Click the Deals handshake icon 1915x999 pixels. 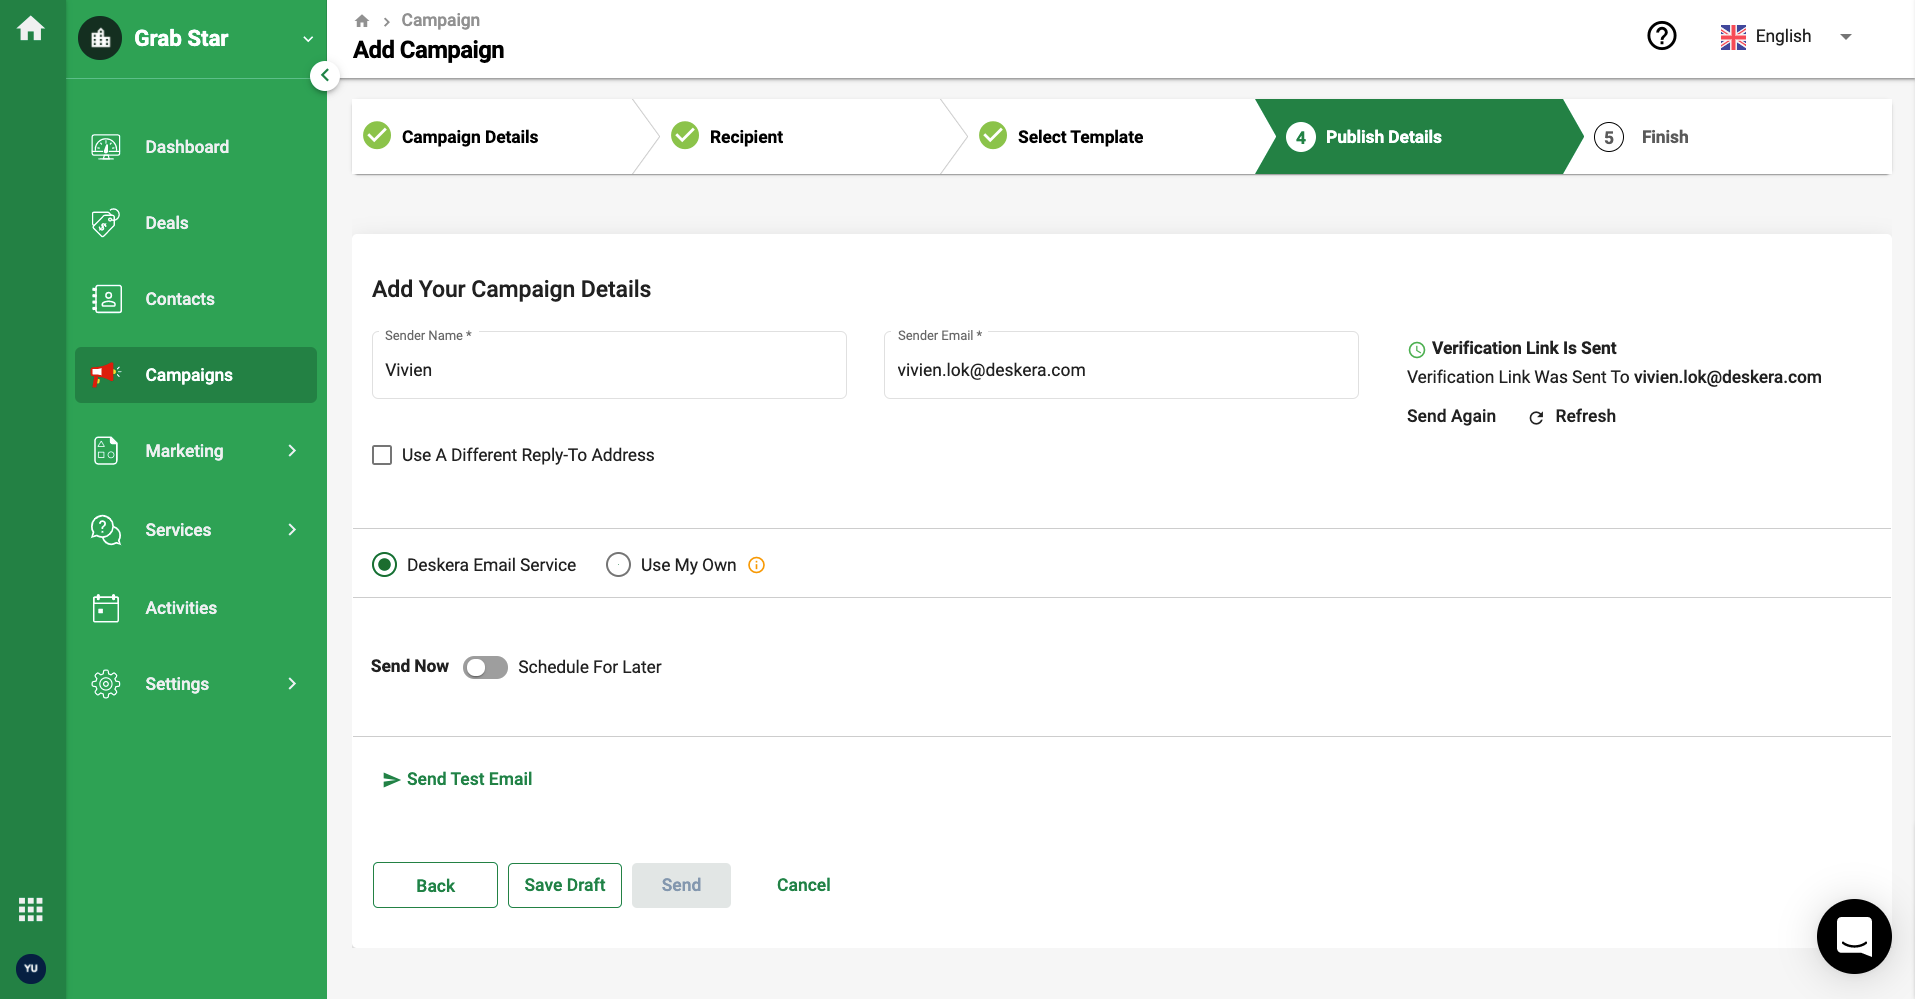[x=106, y=223]
